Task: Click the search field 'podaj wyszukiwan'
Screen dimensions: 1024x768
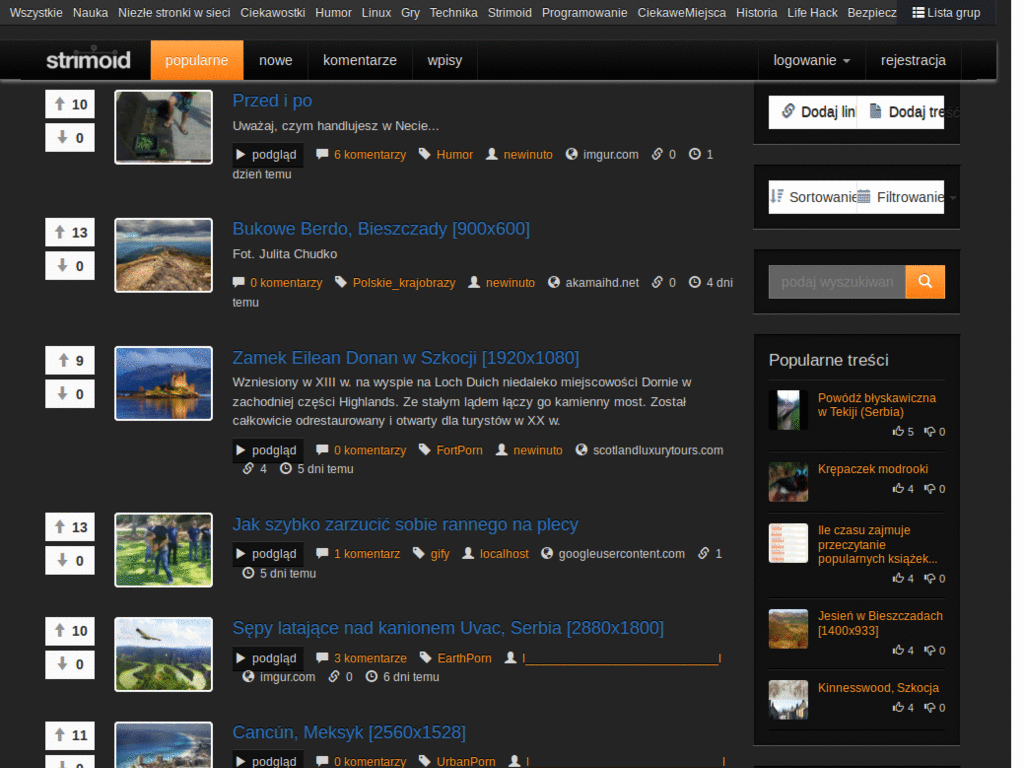Action: point(837,282)
